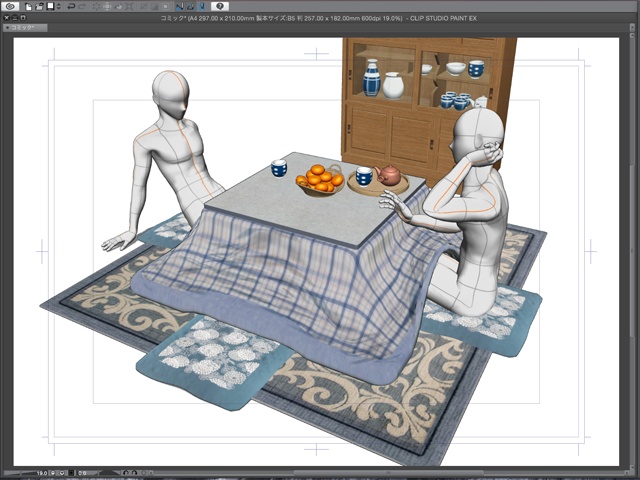Viewport: 640px width, 480px height.
Task: Open a file with folder icon
Action: point(39,7)
